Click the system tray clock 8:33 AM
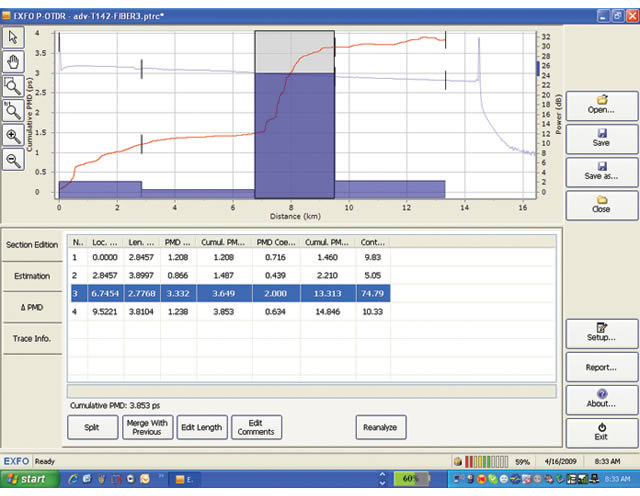This screenshot has width=640, height=496. [x=617, y=479]
